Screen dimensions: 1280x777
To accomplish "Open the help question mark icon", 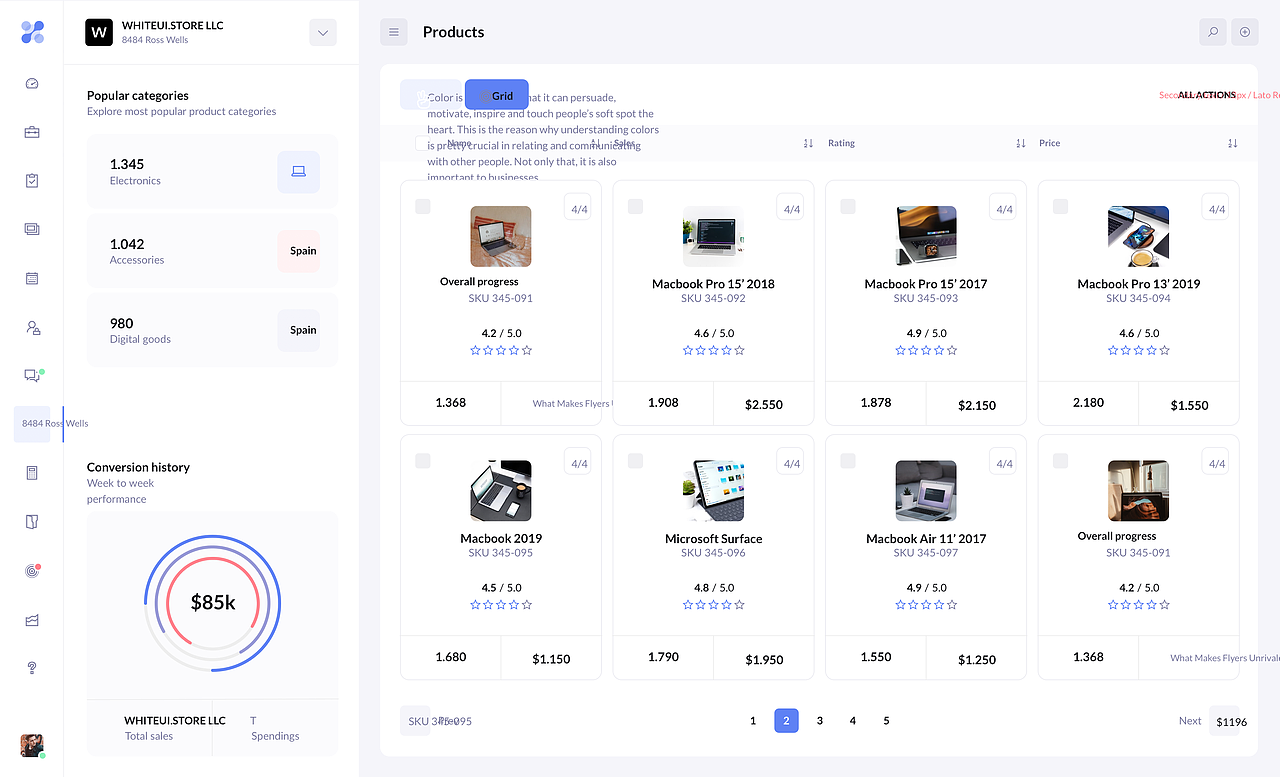I will (32, 668).
